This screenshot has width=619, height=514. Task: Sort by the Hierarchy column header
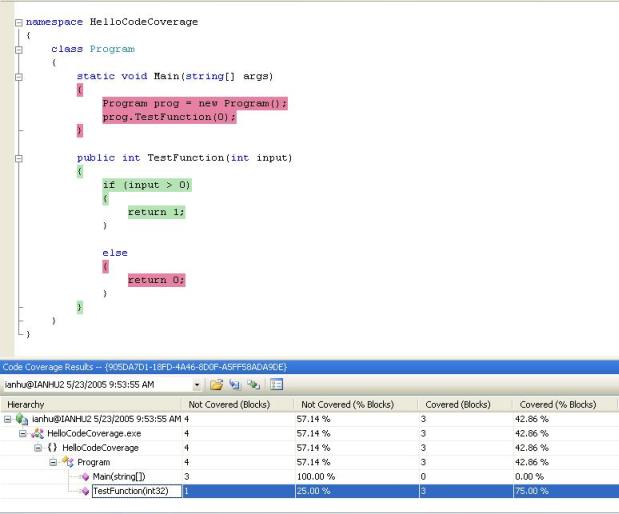(x=91, y=405)
